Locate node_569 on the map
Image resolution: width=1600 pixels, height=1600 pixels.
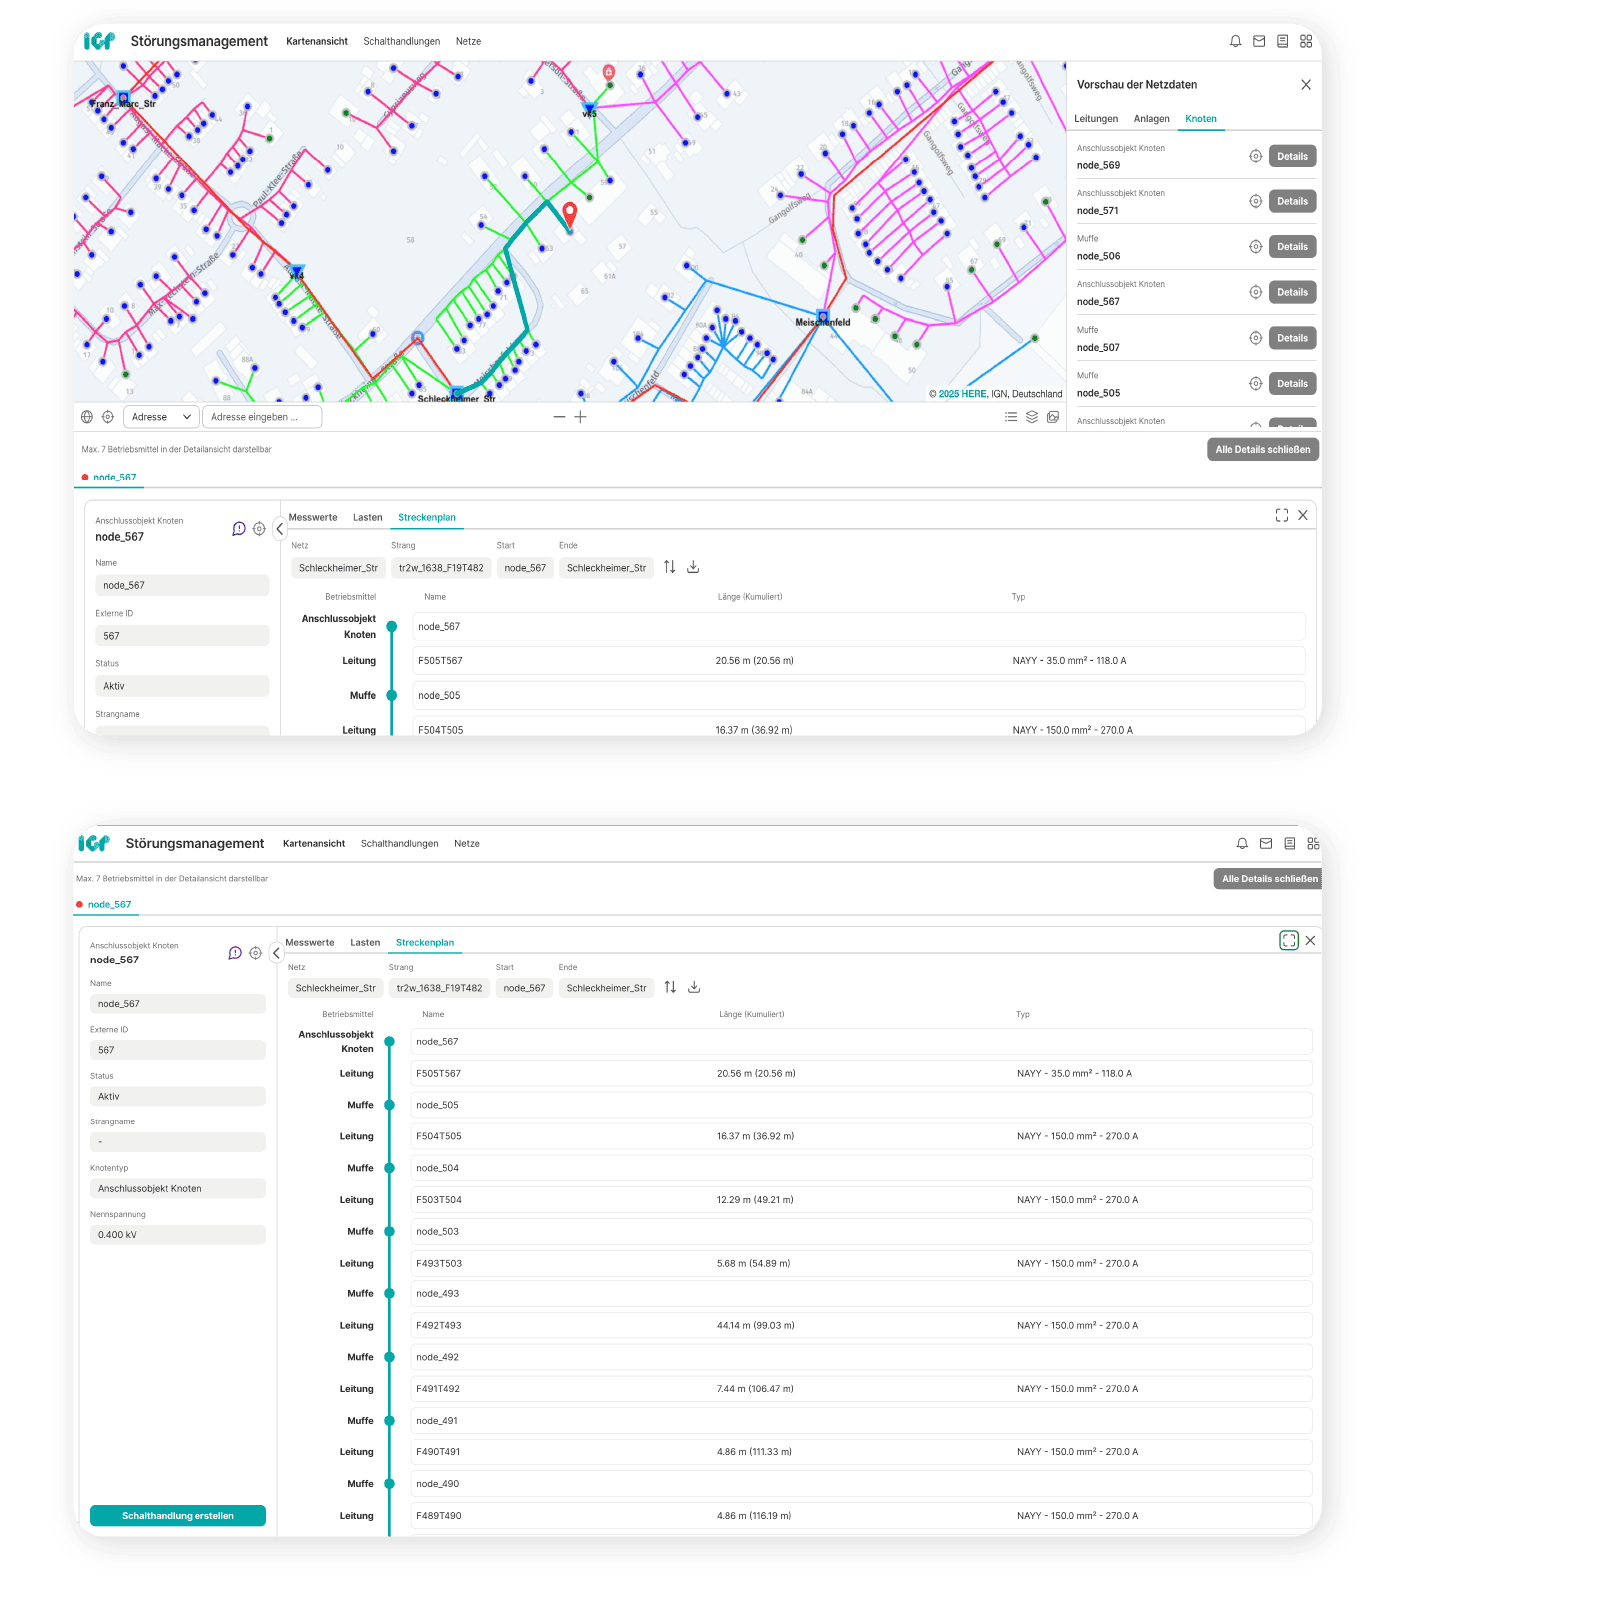click(x=1255, y=156)
